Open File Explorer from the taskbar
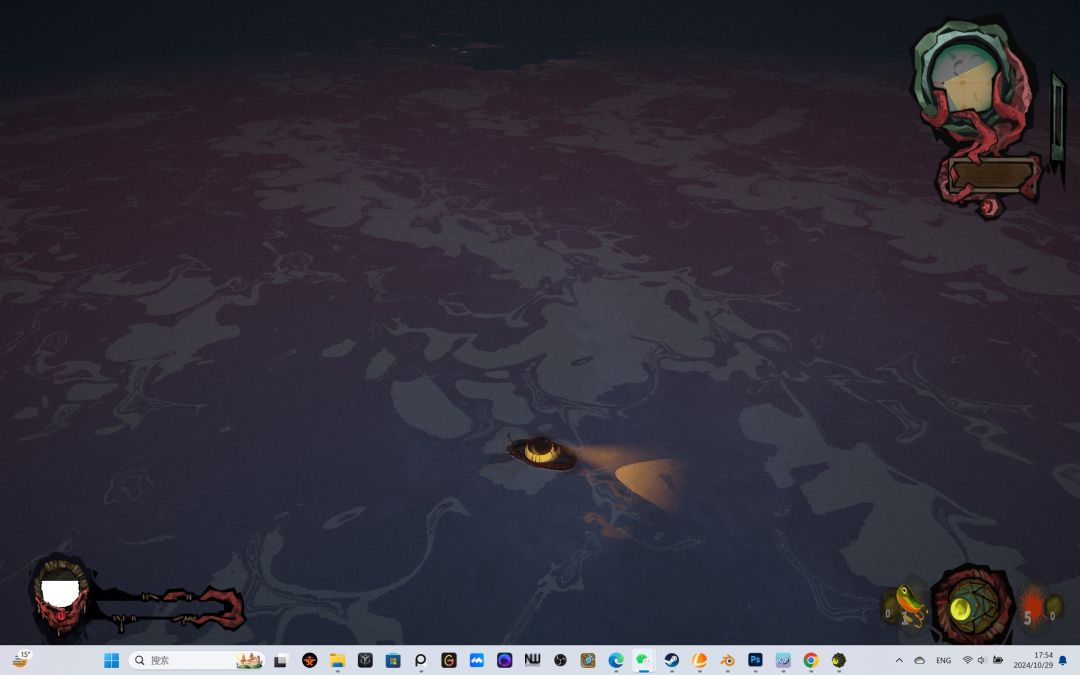Screen dimensions: 1080x675 [337, 661]
